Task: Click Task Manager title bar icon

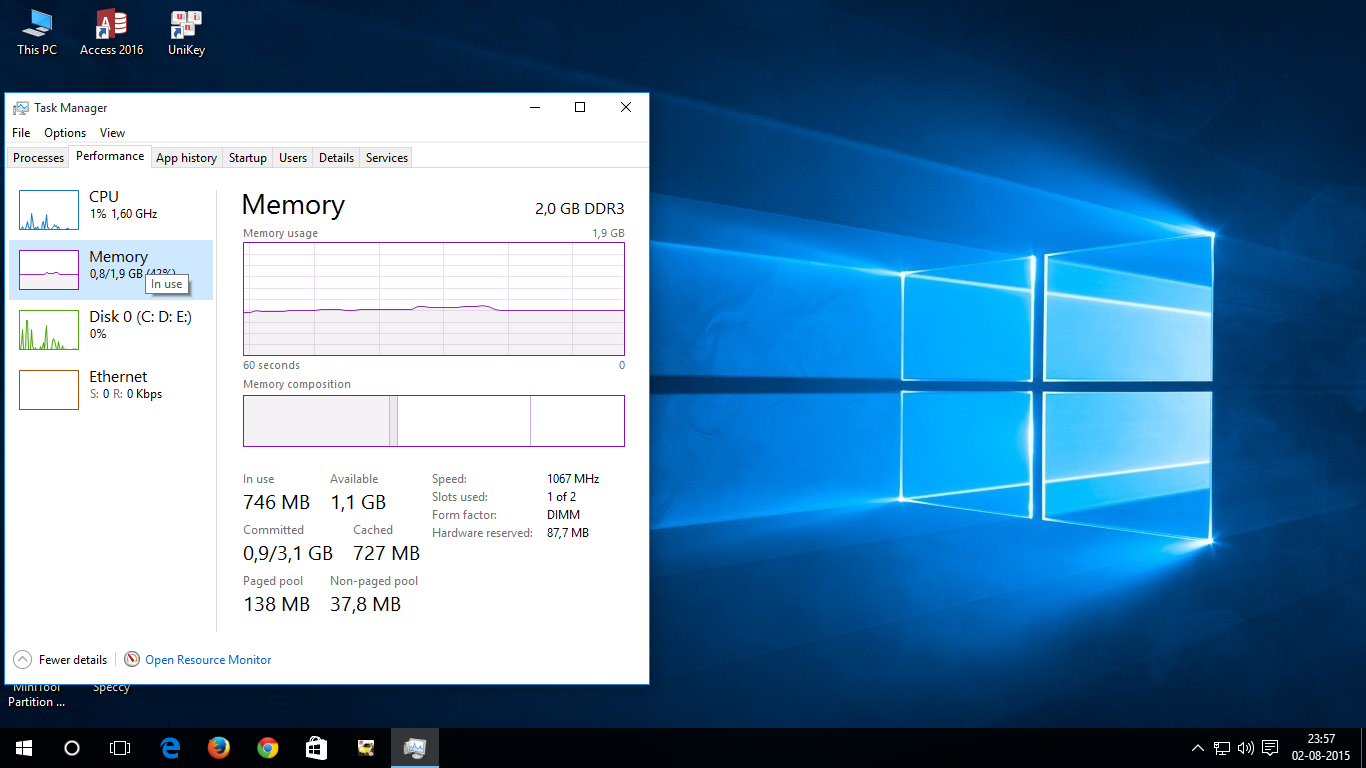Action: click(20, 108)
